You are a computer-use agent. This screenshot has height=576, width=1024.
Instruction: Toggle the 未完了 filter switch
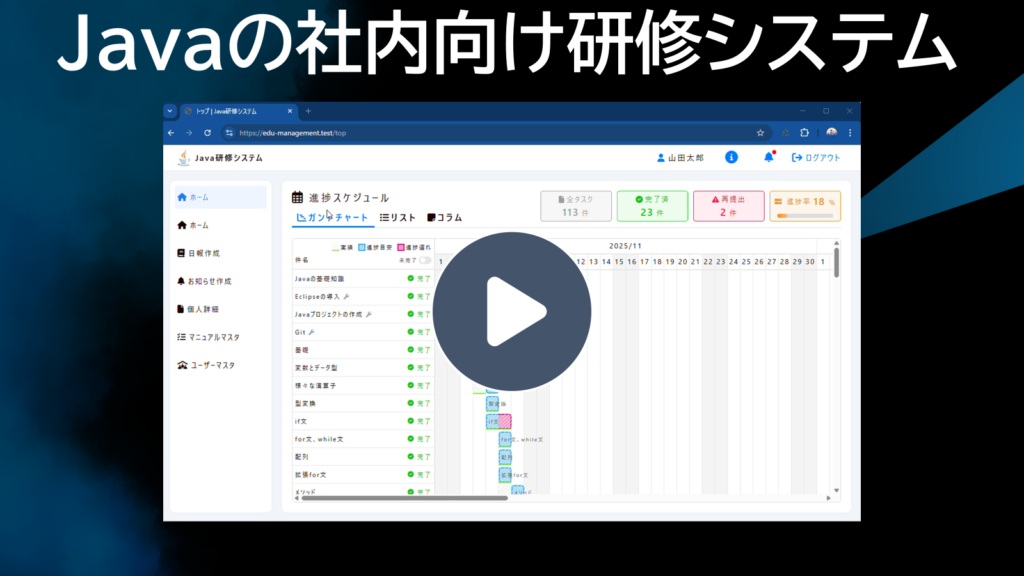(x=425, y=260)
